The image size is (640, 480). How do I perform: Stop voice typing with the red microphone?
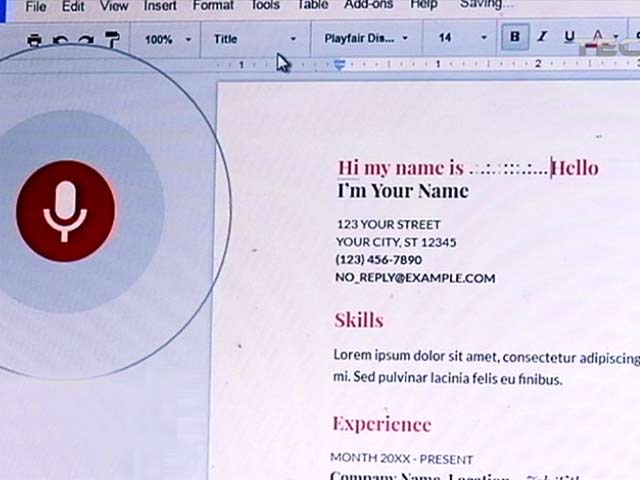(65, 211)
